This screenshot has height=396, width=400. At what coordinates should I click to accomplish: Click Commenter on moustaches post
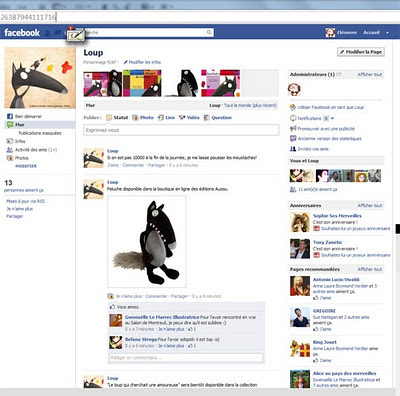[x=133, y=165]
